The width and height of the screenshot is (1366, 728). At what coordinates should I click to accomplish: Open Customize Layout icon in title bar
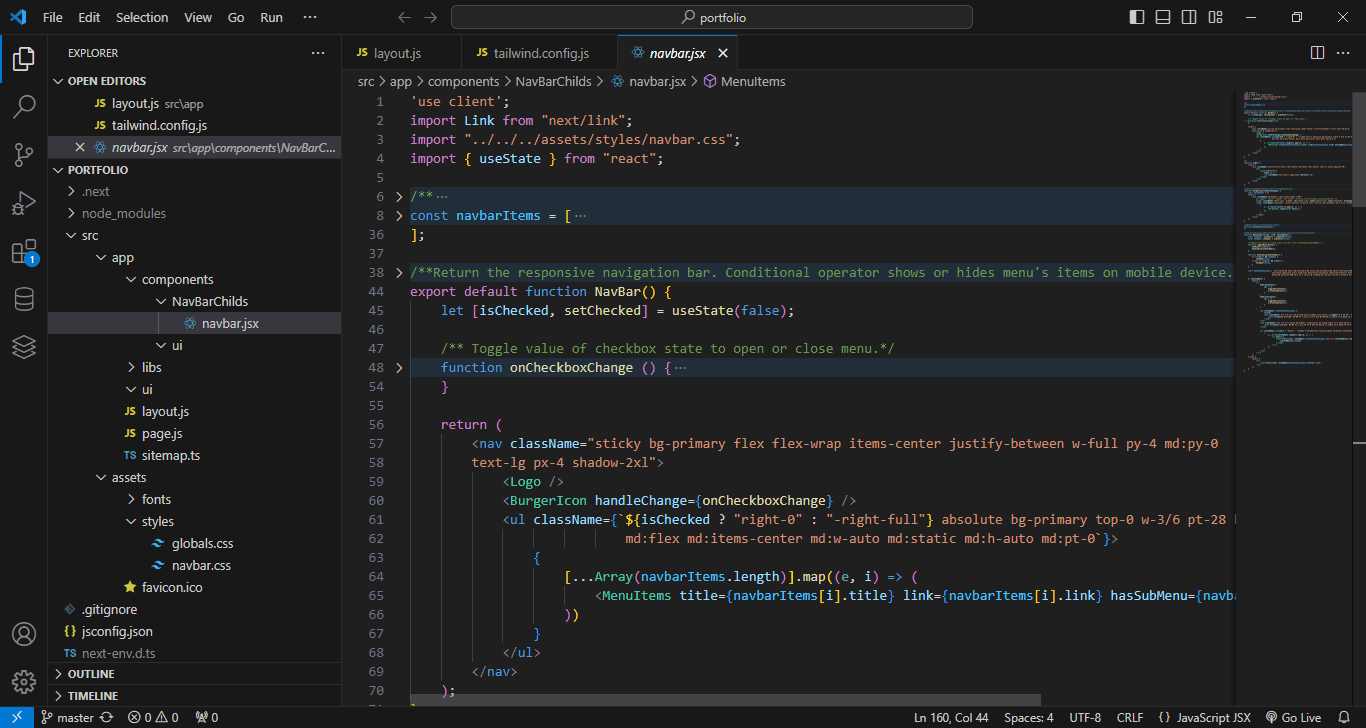(1215, 17)
